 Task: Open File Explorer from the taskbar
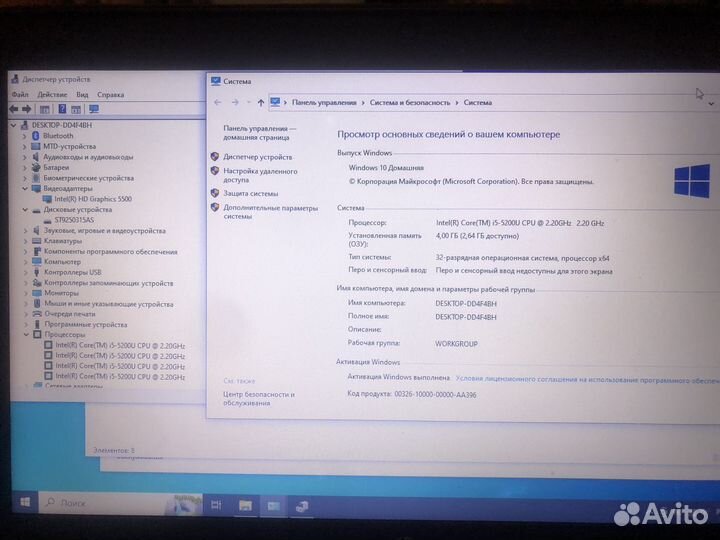click(x=245, y=506)
